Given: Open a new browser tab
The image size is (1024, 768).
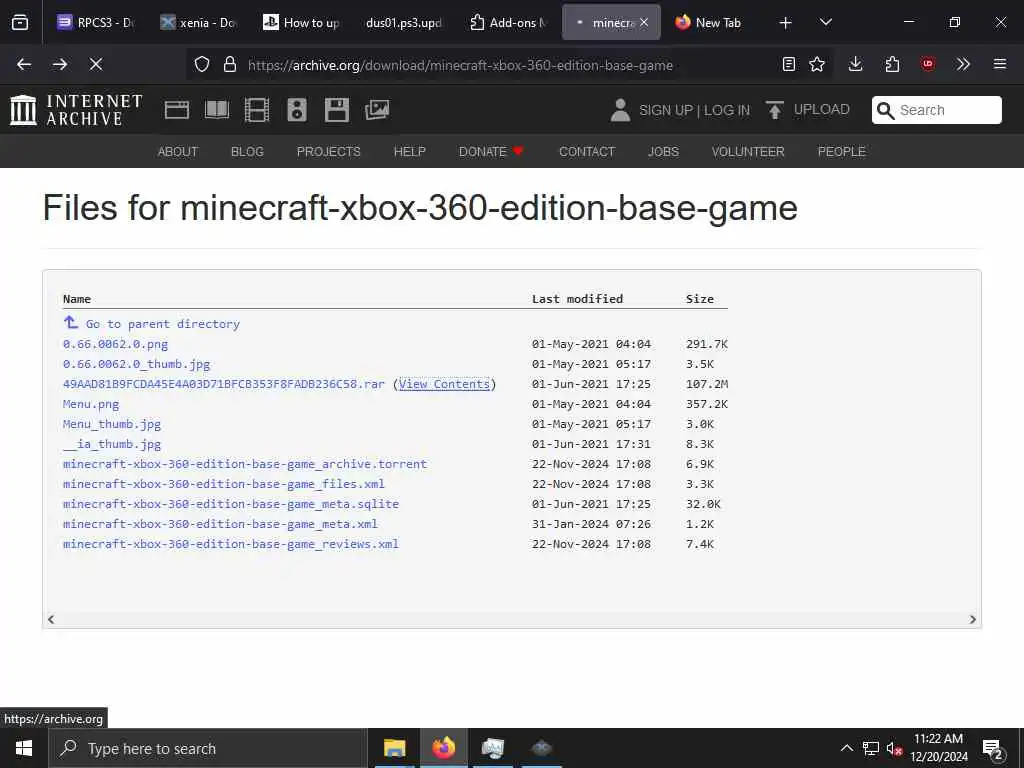Looking at the screenshot, I should click(x=786, y=23).
